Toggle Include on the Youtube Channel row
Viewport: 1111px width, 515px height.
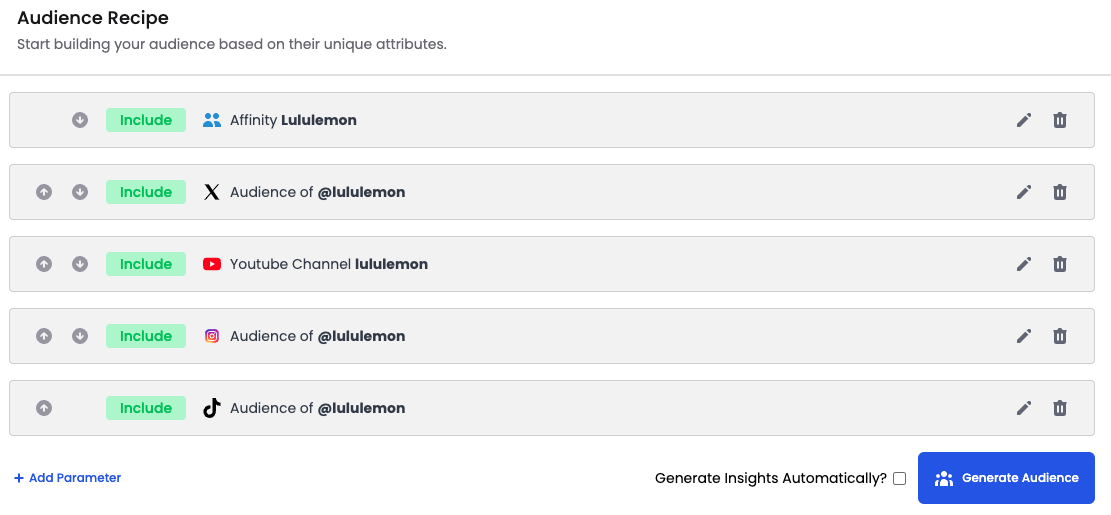pos(146,264)
